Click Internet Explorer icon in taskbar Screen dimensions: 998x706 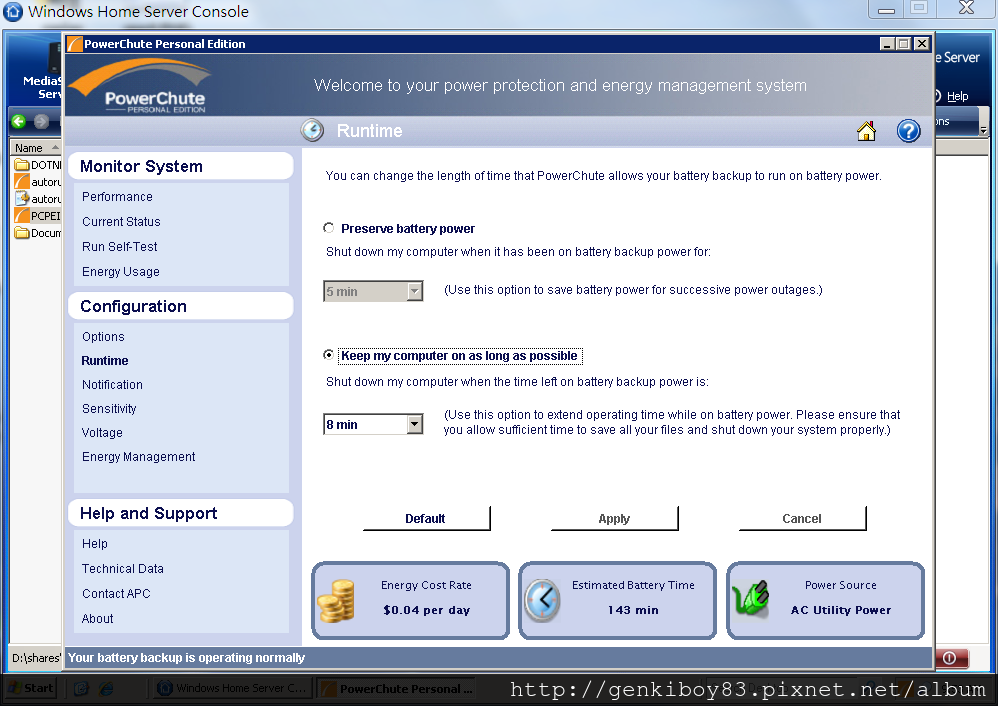[x=106, y=688]
